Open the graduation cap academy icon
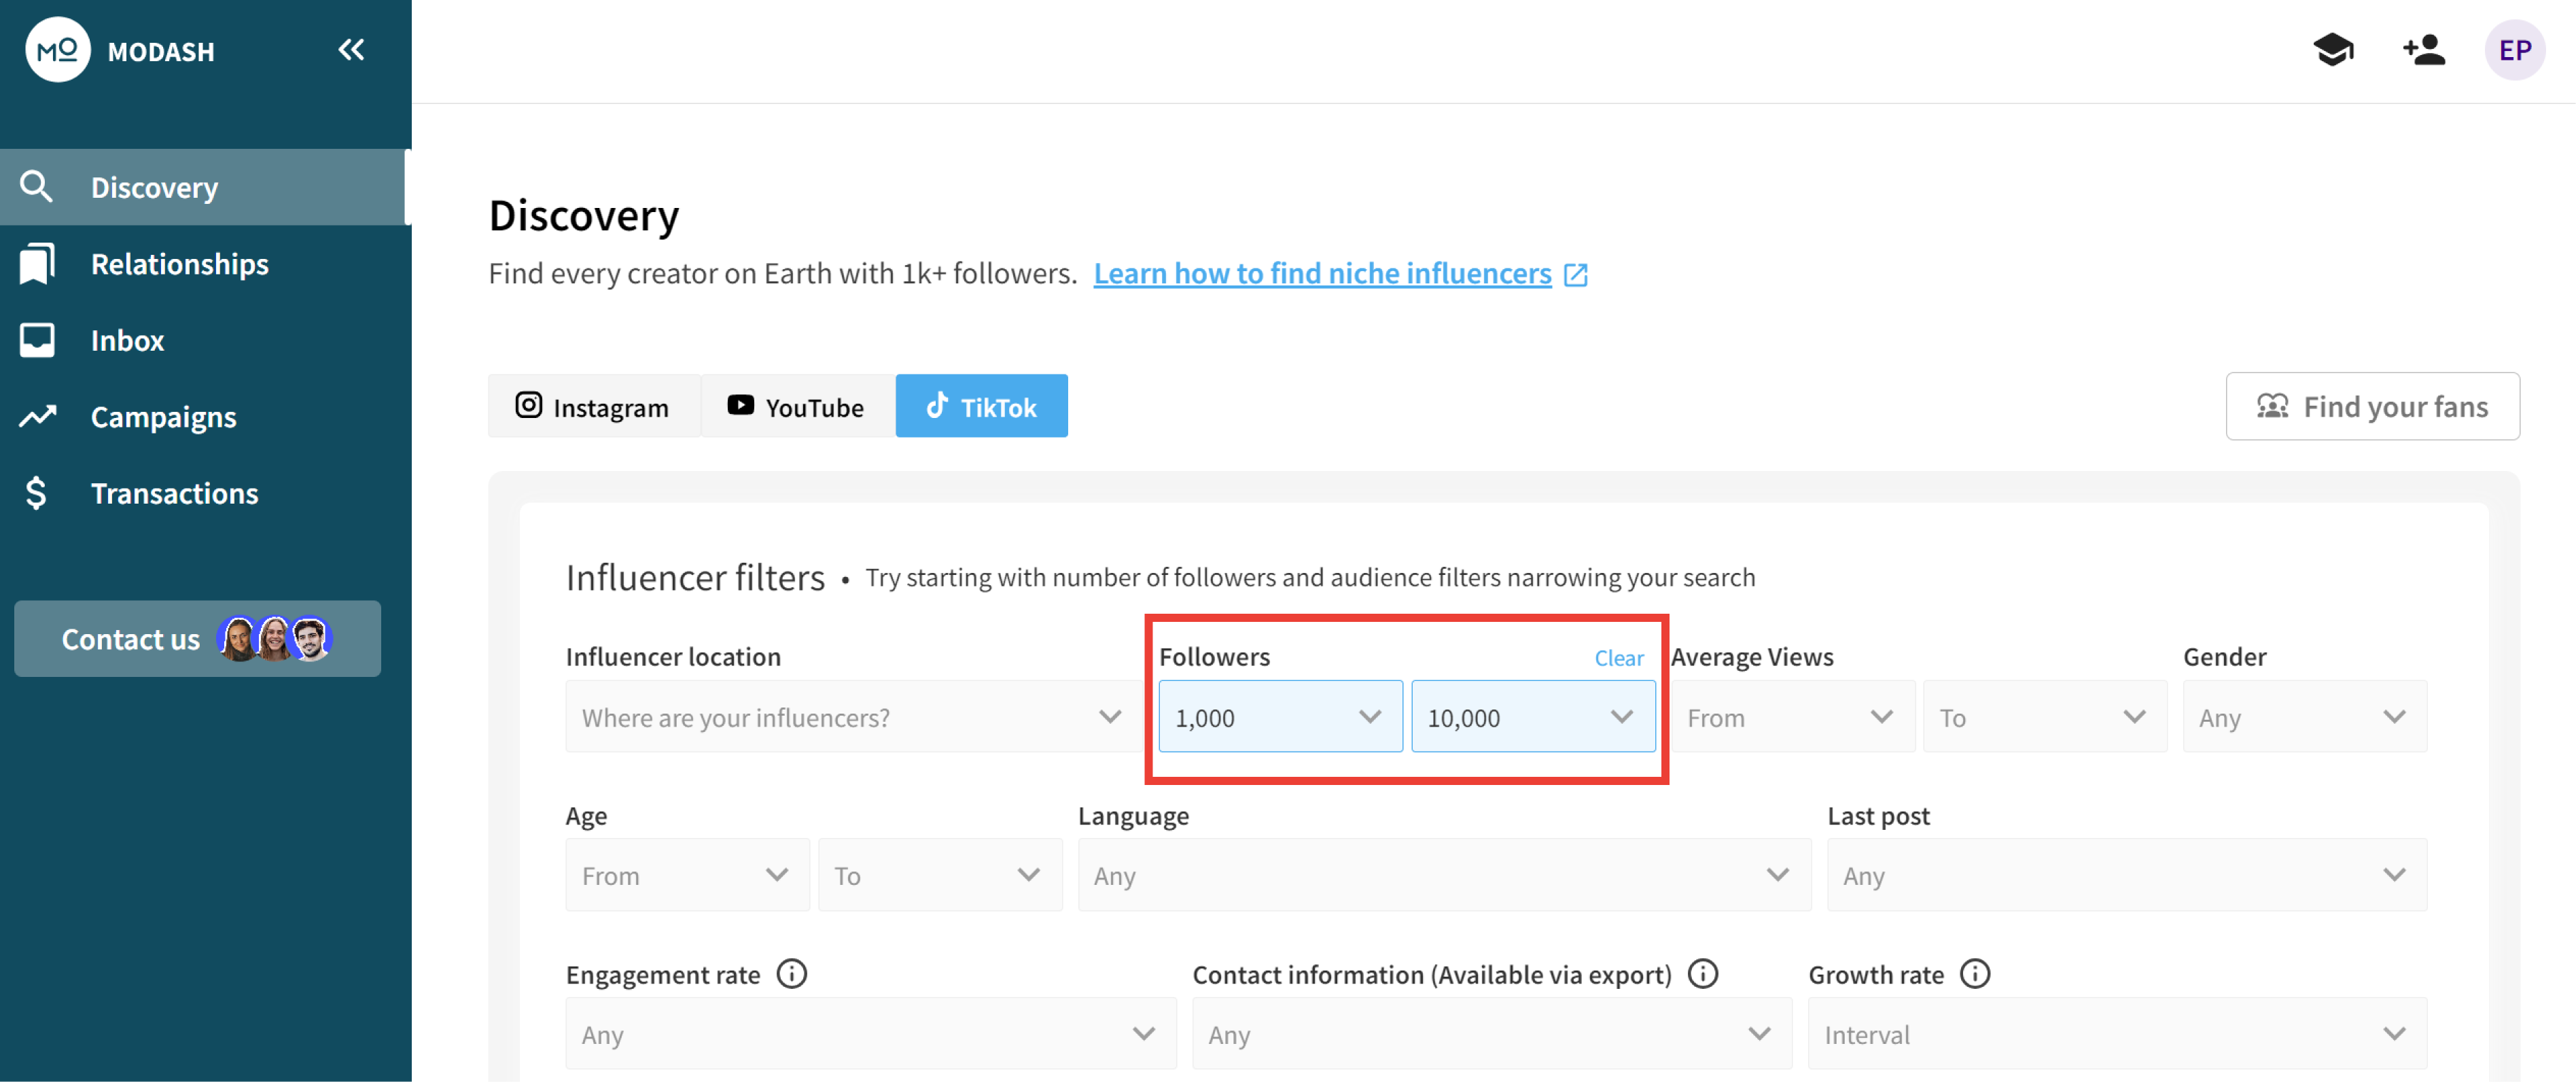The image size is (2576, 1082). coord(2333,50)
